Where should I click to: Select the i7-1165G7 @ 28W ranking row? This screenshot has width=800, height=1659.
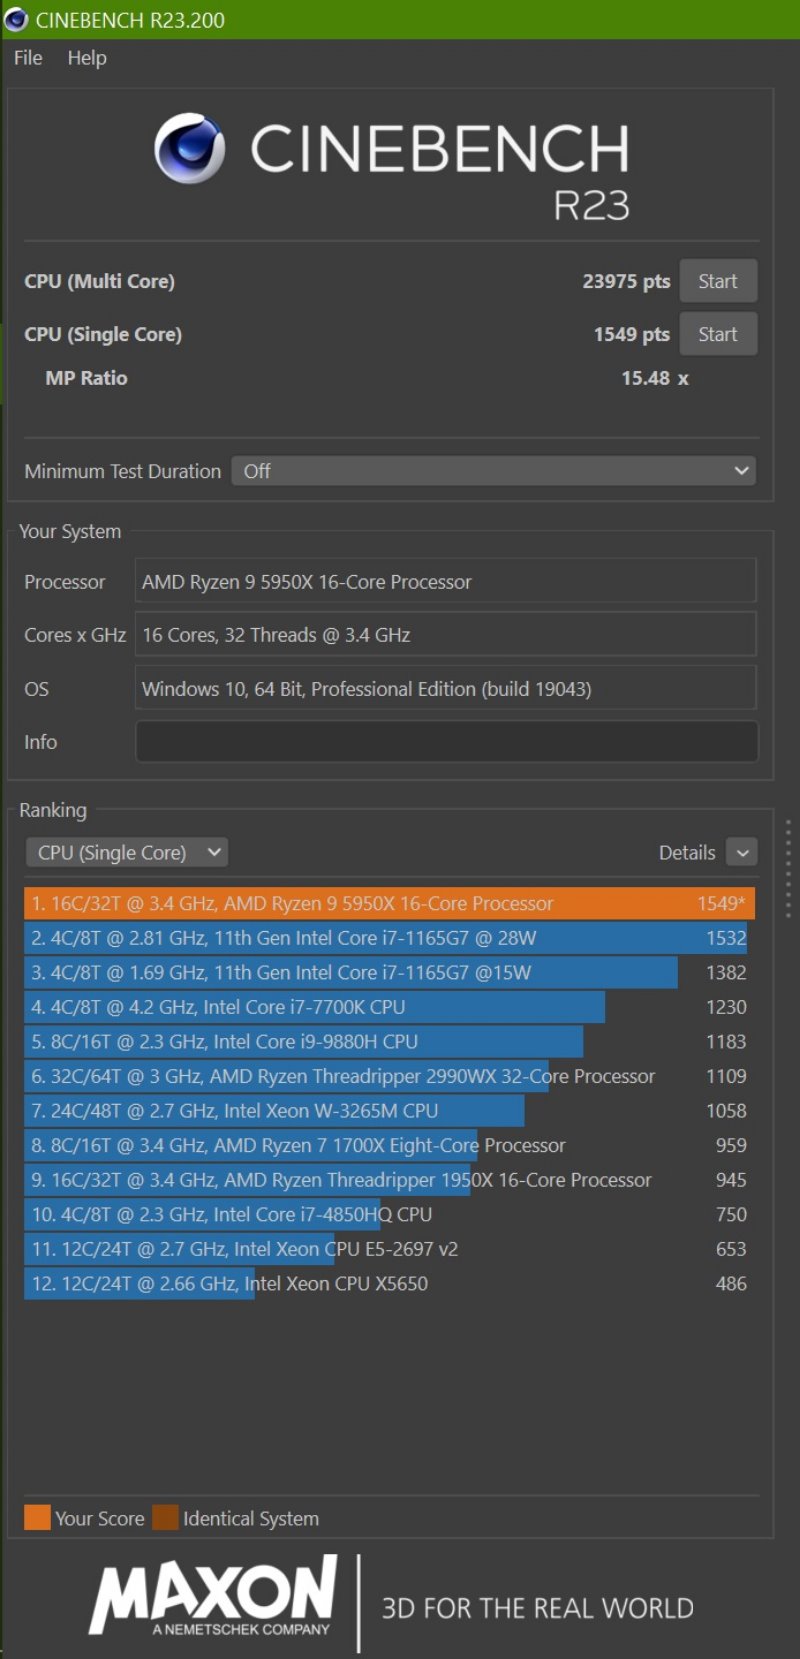coord(389,938)
